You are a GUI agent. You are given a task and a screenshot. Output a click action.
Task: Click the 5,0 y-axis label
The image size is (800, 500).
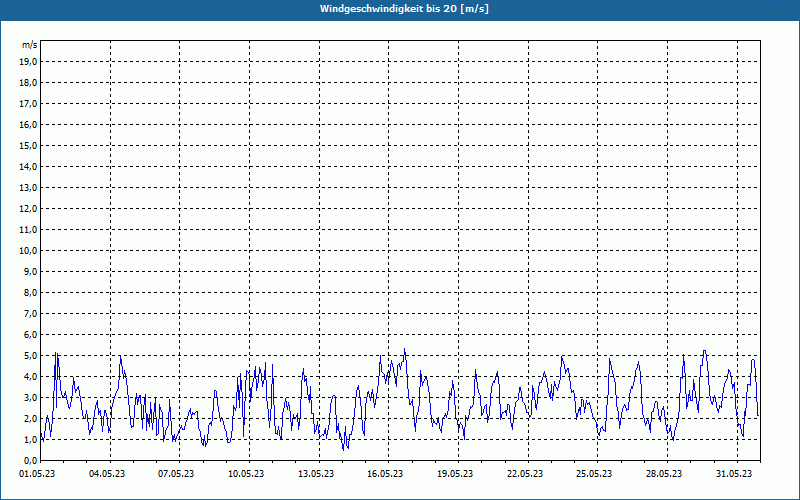pyautogui.click(x=30, y=355)
